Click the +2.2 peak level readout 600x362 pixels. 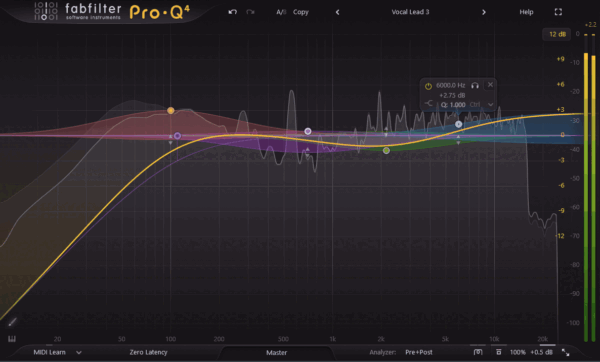(x=590, y=24)
